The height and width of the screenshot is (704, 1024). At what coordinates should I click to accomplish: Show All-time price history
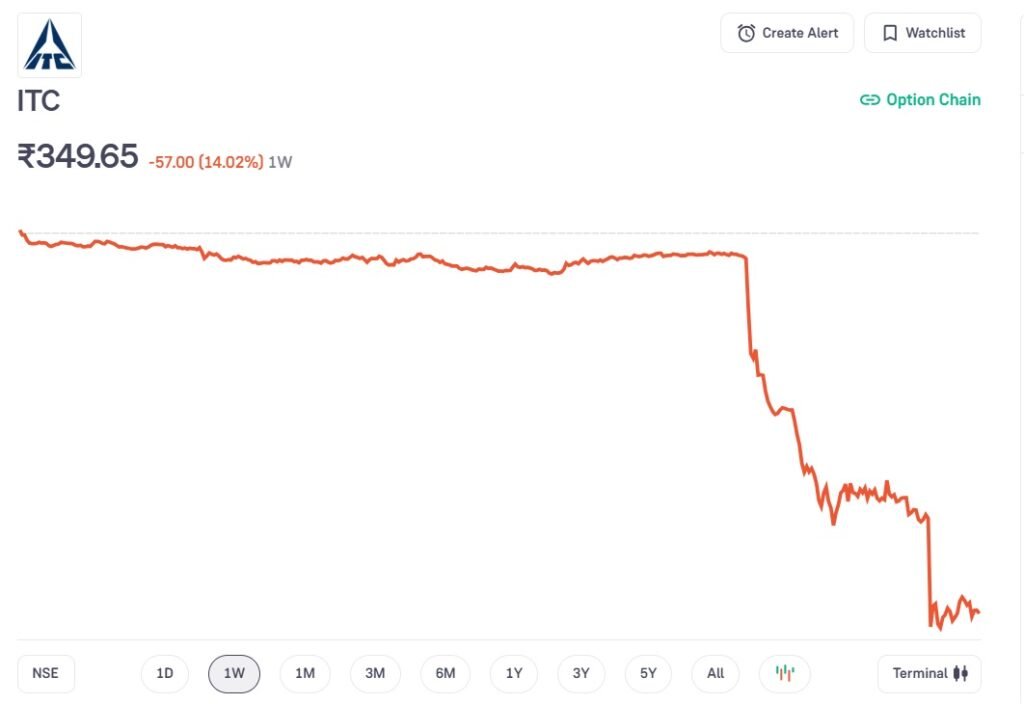(715, 673)
